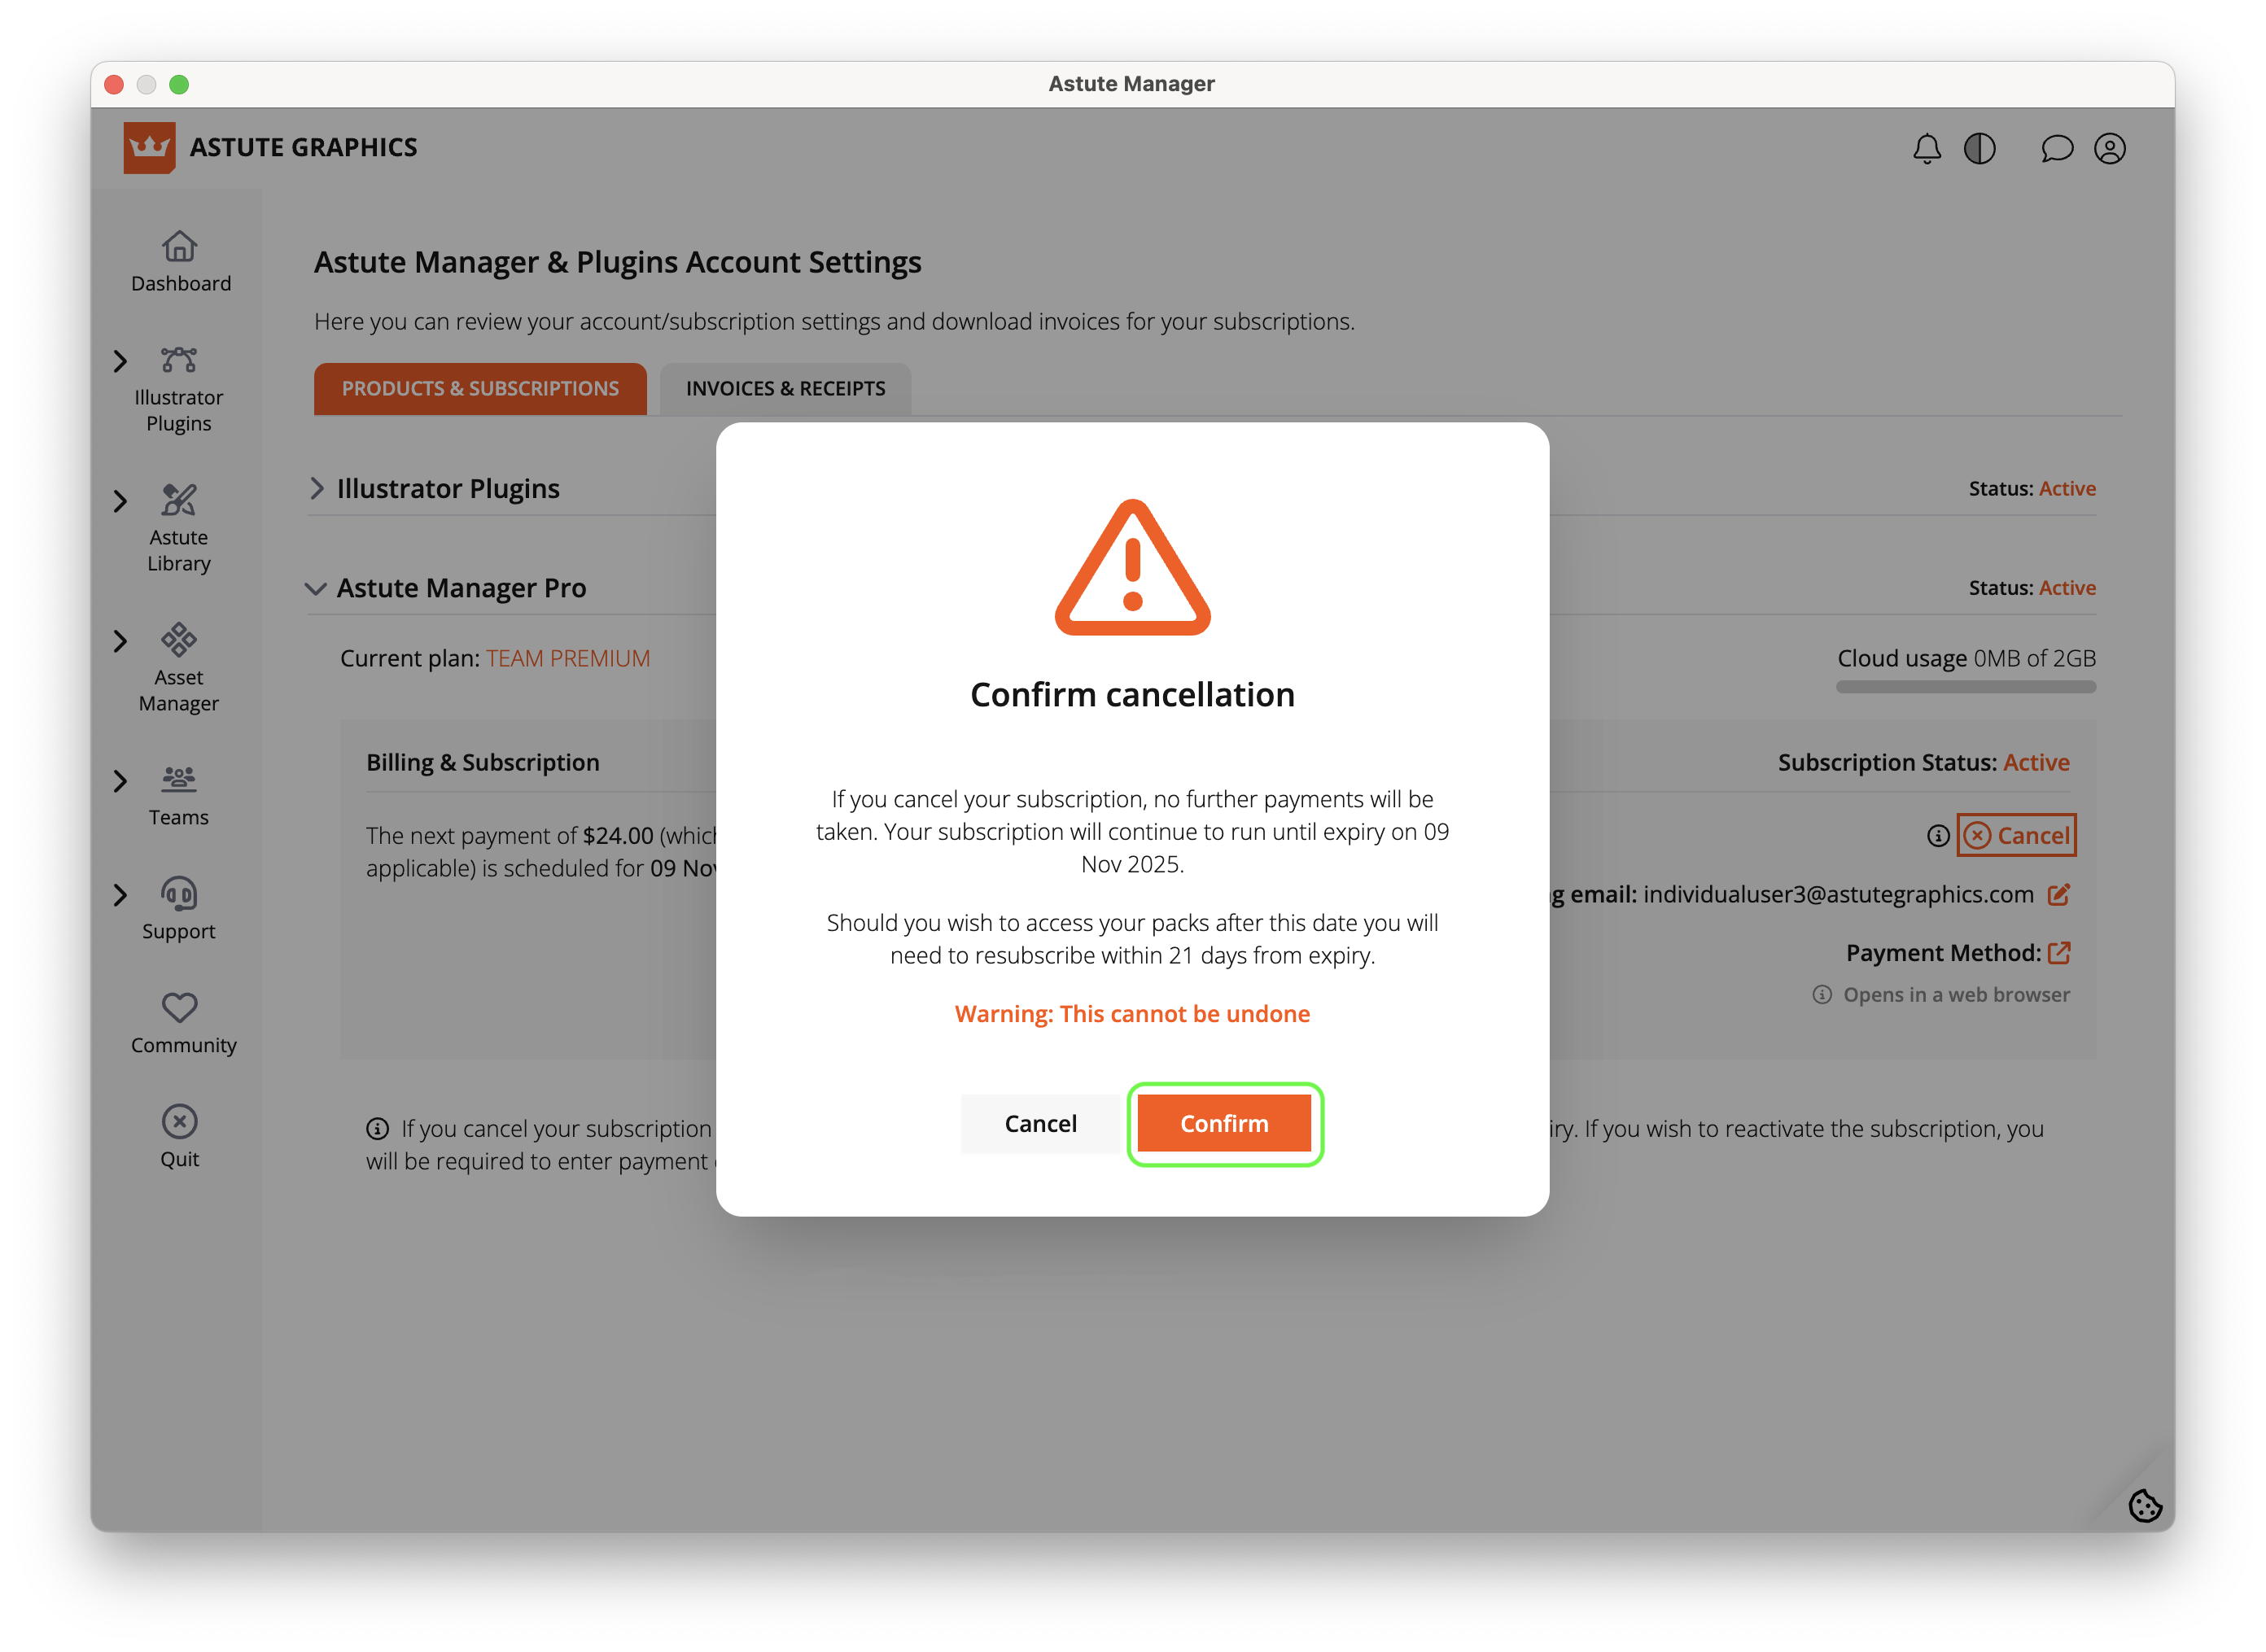Collapse the Astute Manager Pro section

coord(316,588)
